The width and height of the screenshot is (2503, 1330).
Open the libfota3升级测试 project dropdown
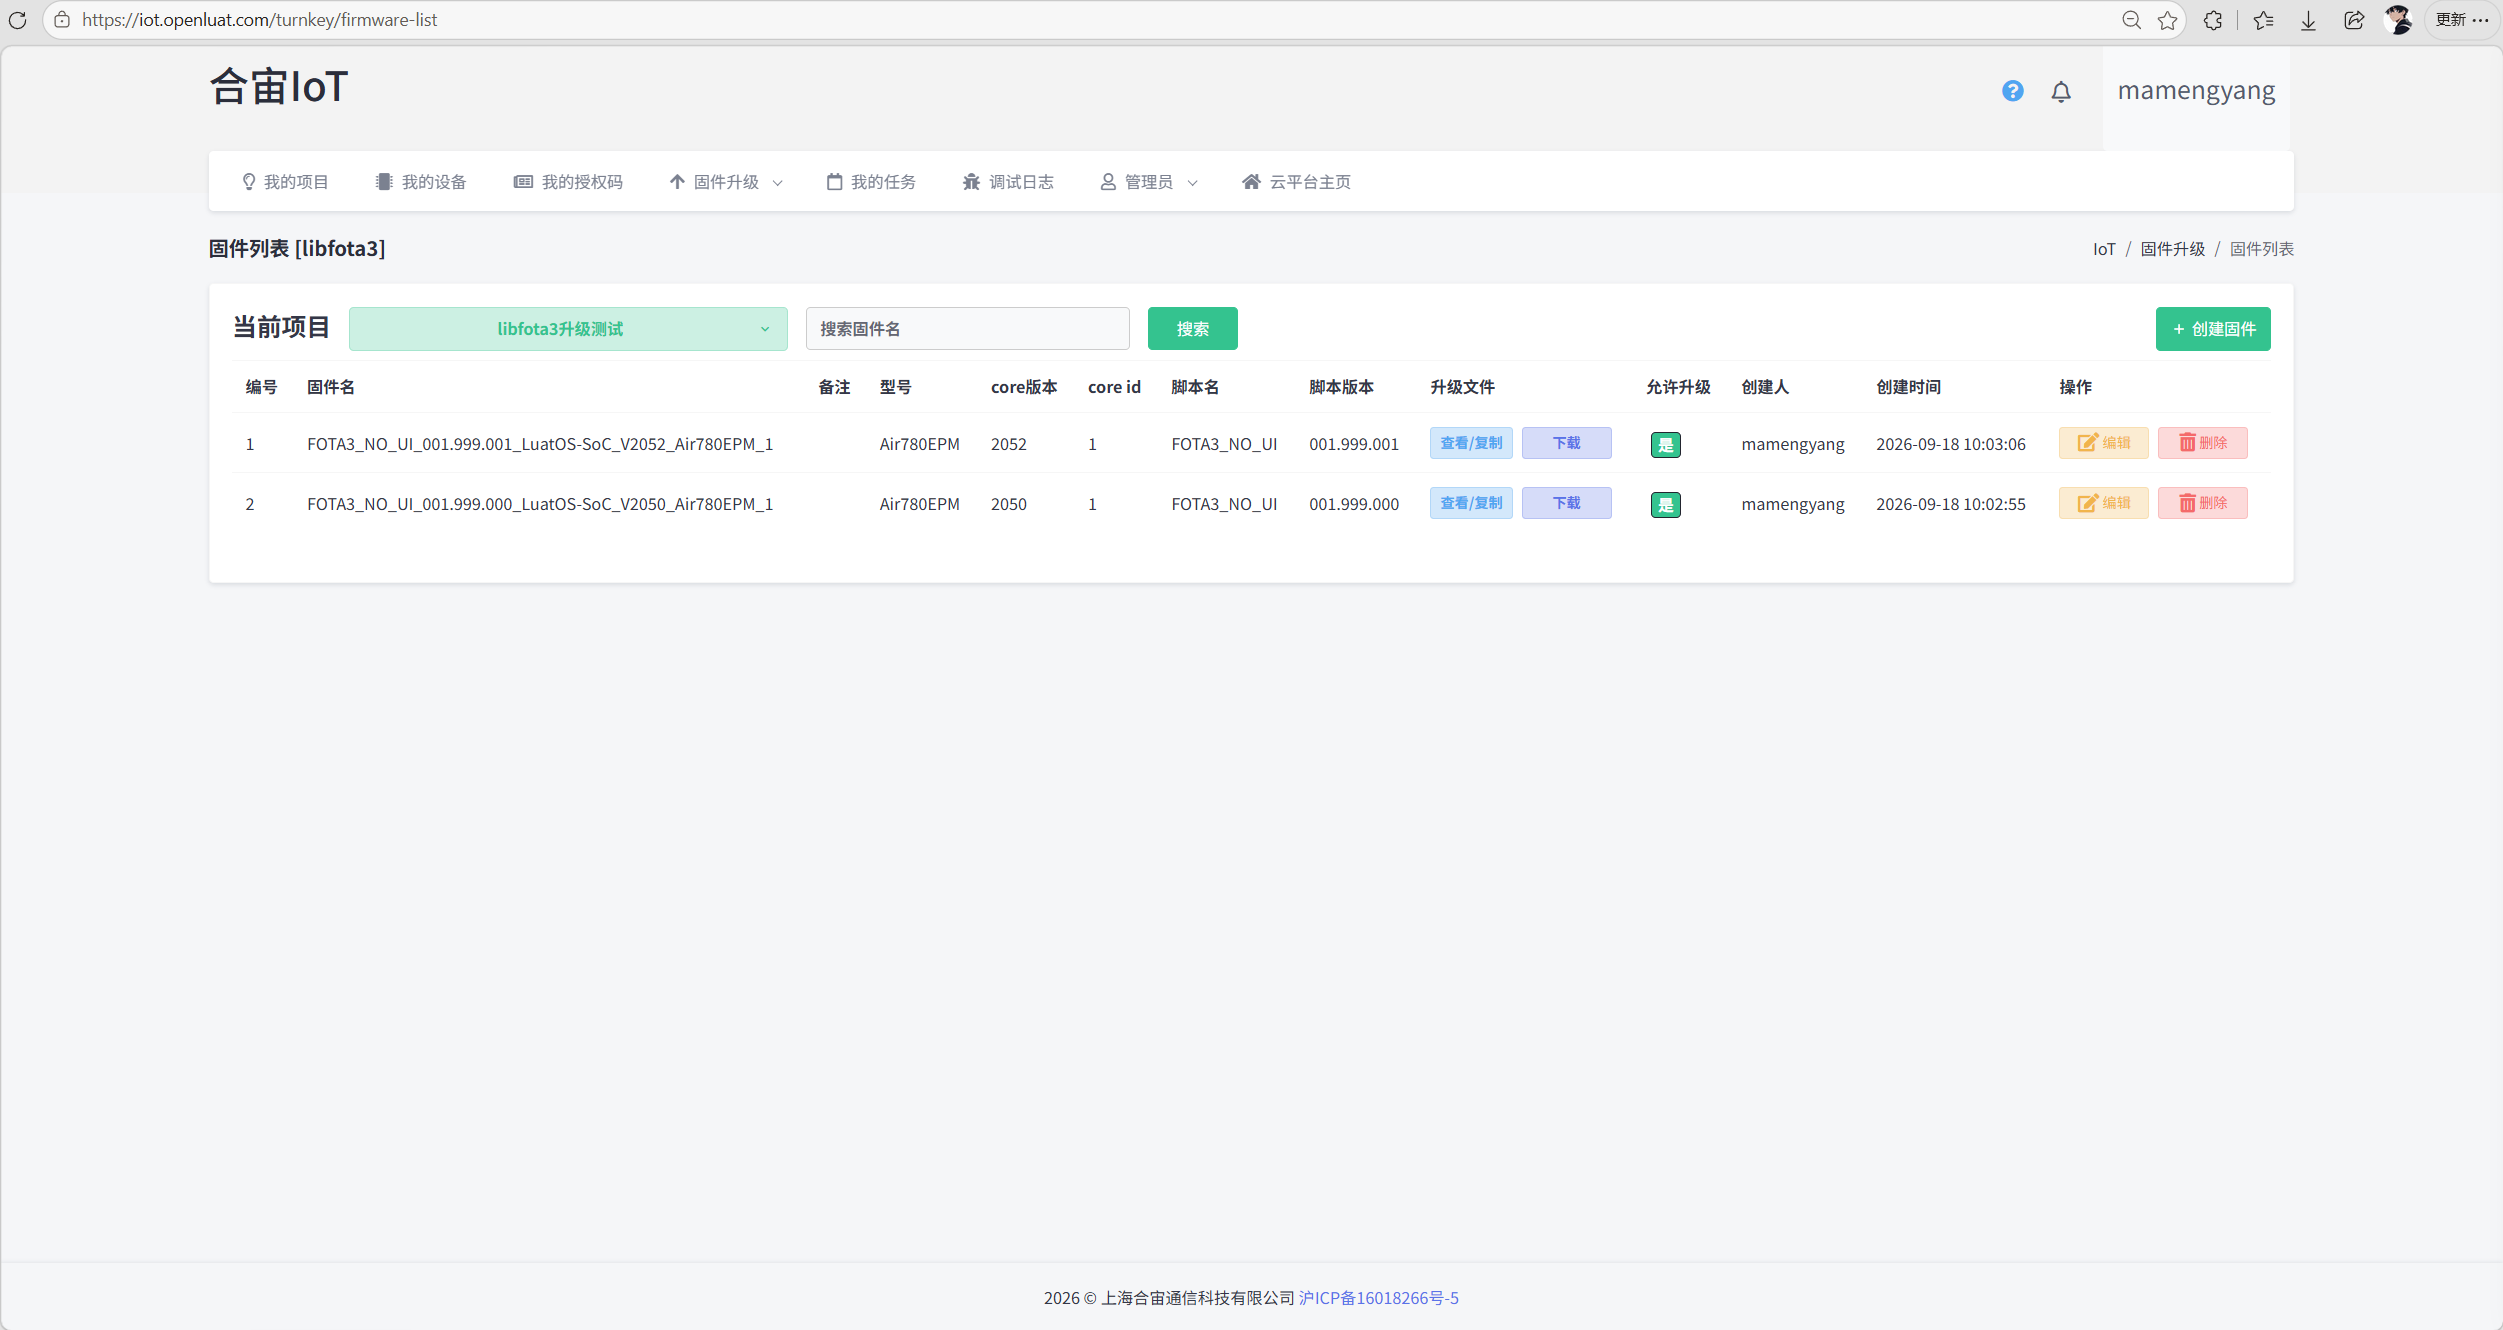pos(568,329)
